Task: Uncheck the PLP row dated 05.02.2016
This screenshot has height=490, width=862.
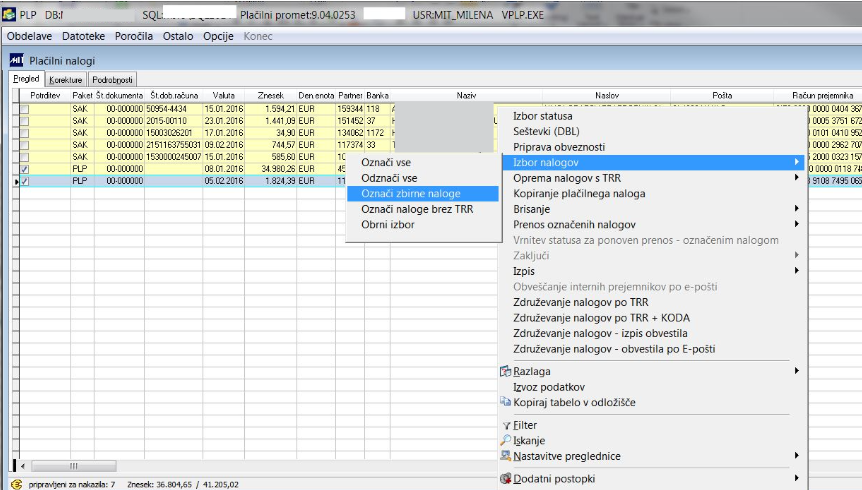Action: coord(24,181)
